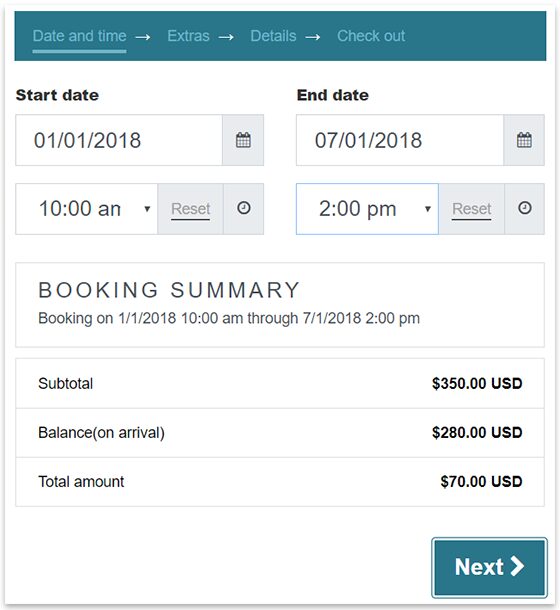This screenshot has width=560, height=610.
Task: Click the end time clock icon
Action: (525, 209)
